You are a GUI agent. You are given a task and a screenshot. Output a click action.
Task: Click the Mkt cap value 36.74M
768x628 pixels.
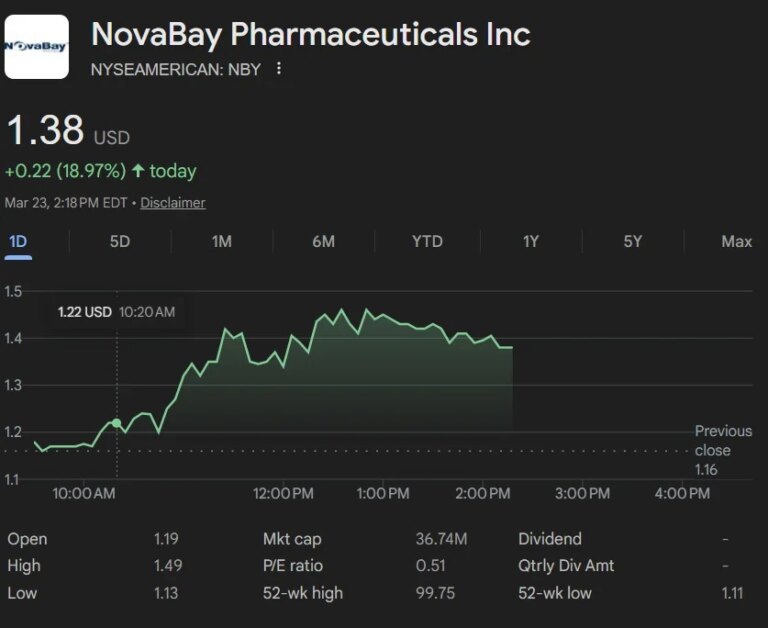click(441, 539)
